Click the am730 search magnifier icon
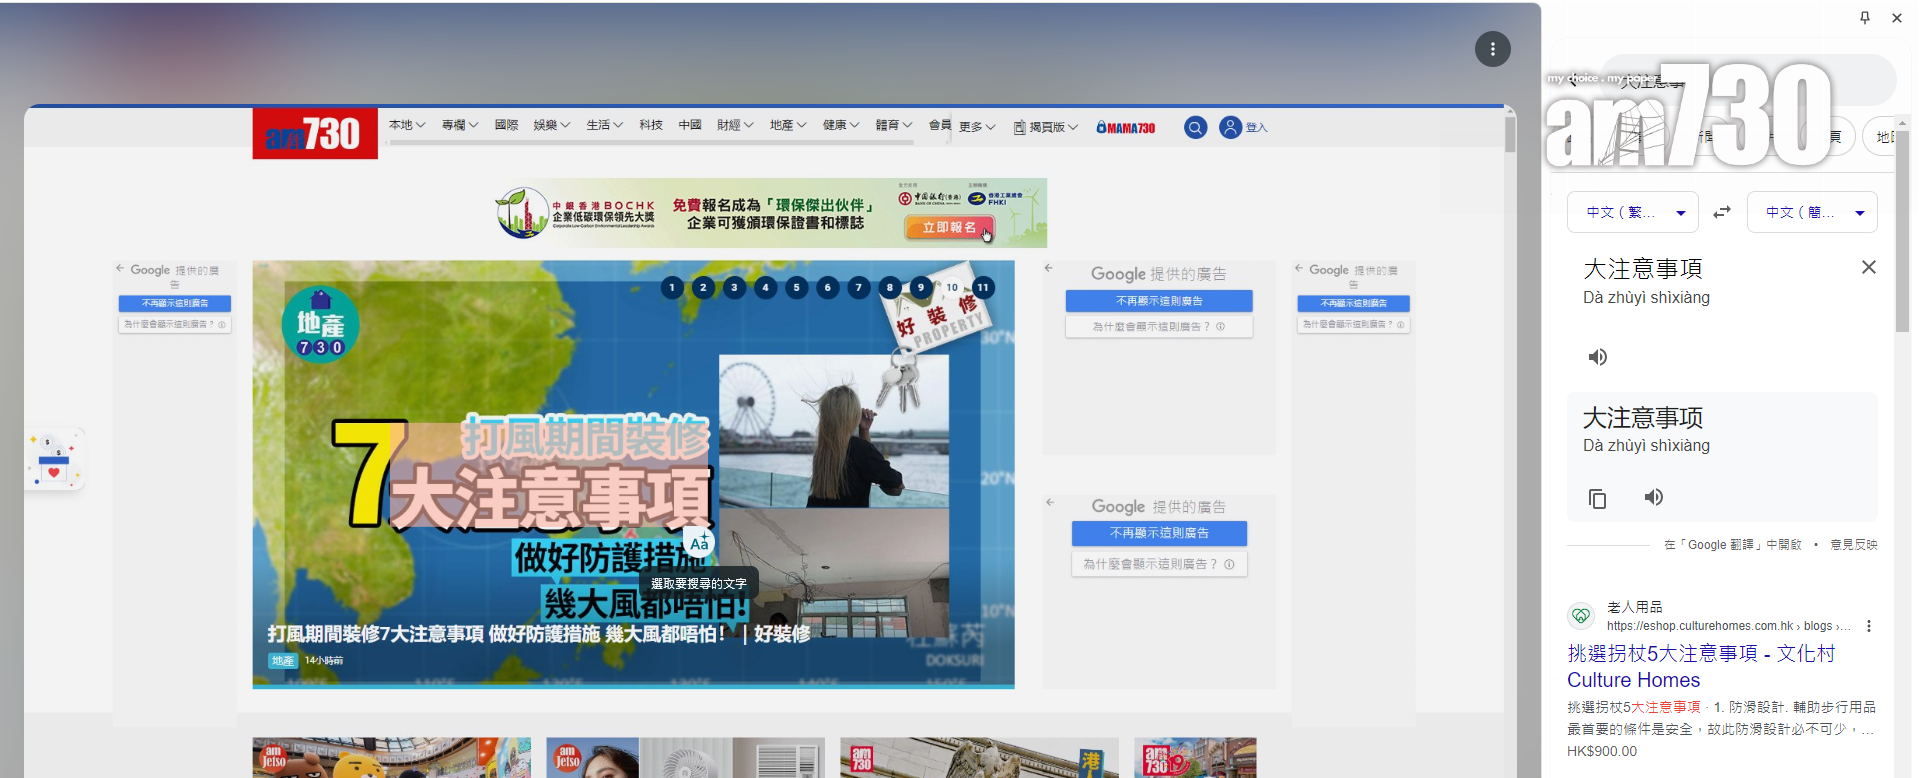This screenshot has height=778, width=1919. tap(1195, 128)
